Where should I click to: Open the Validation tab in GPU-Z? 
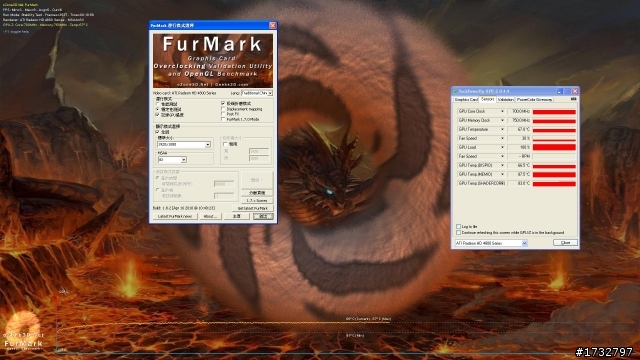(x=506, y=100)
